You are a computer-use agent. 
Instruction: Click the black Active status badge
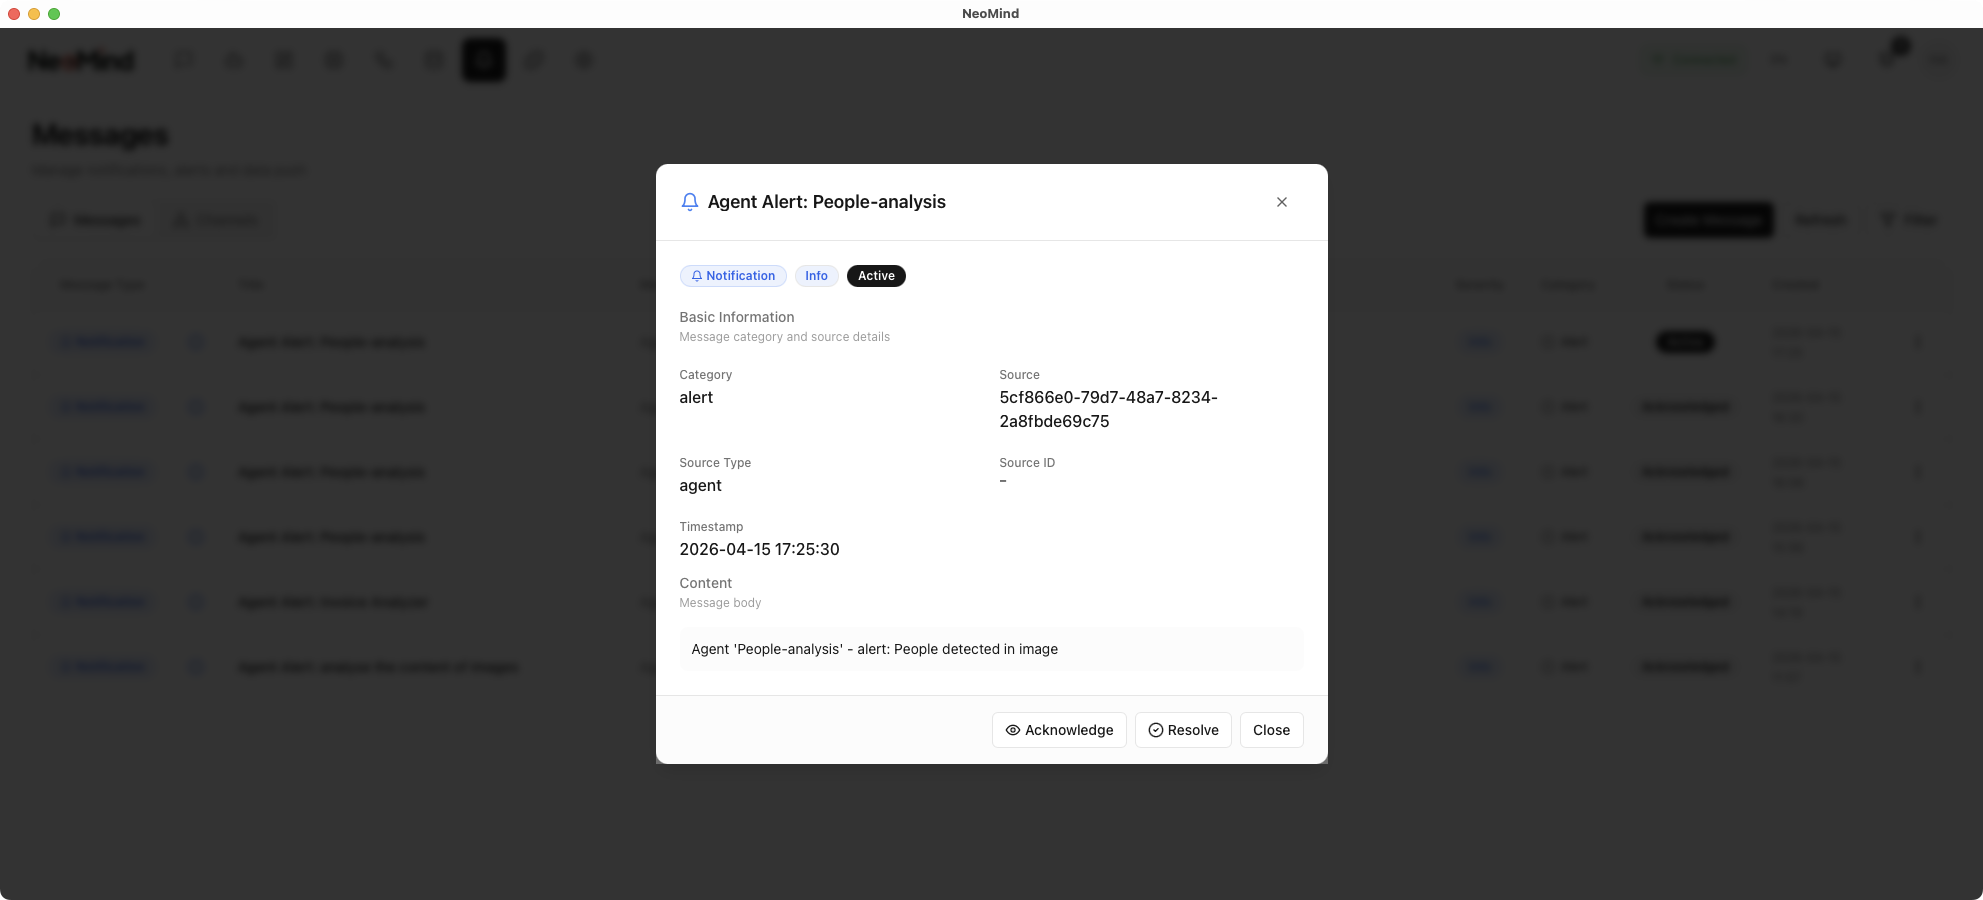point(876,276)
